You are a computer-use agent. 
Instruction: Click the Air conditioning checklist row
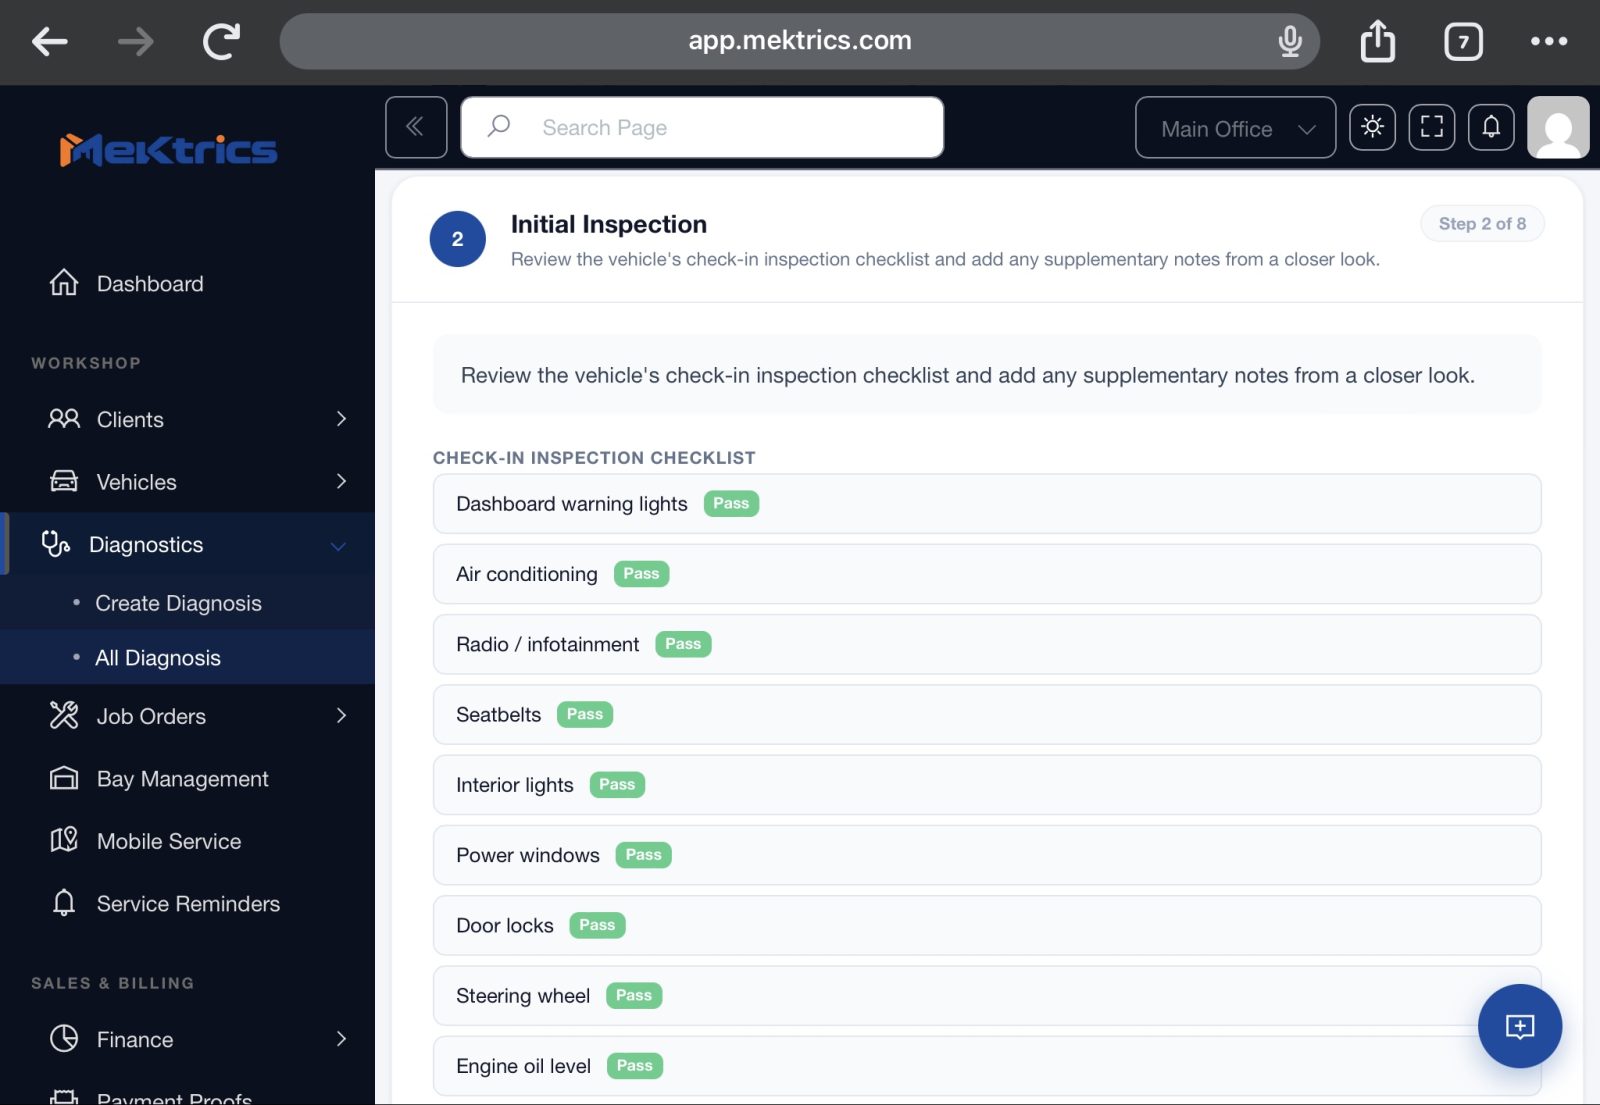coord(987,574)
